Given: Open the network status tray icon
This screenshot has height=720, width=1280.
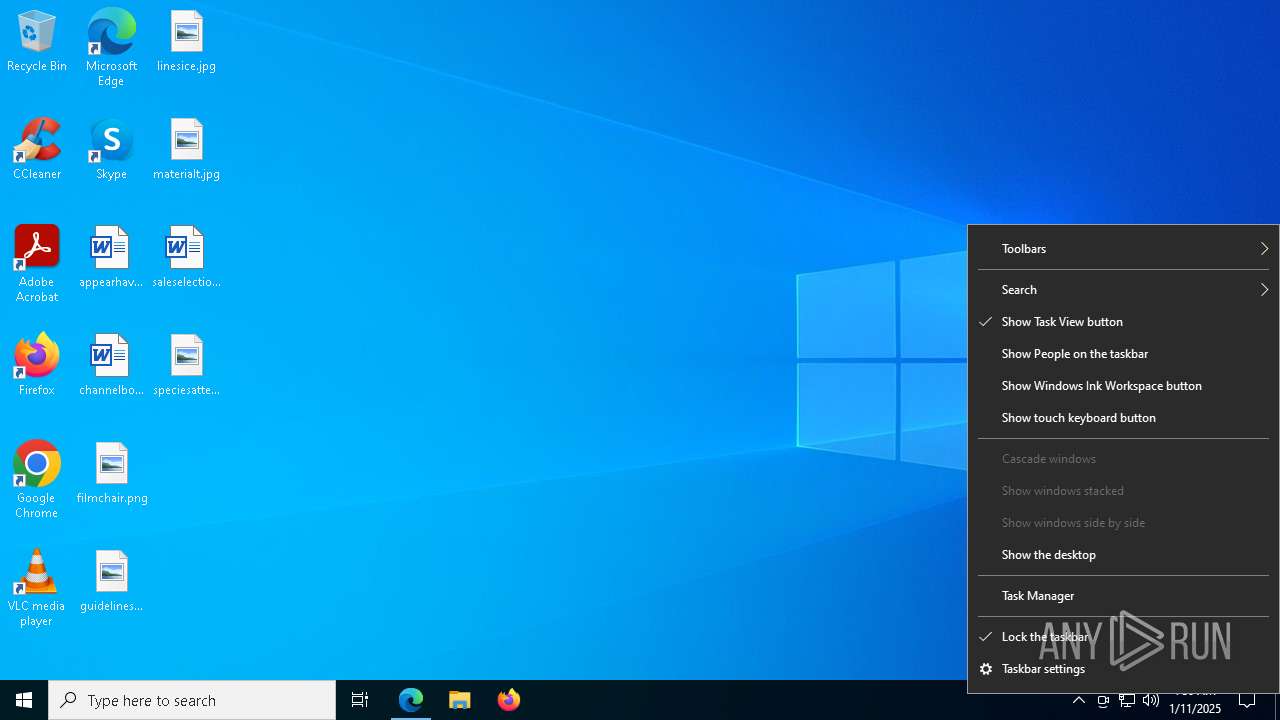Looking at the screenshot, I should [1127, 700].
